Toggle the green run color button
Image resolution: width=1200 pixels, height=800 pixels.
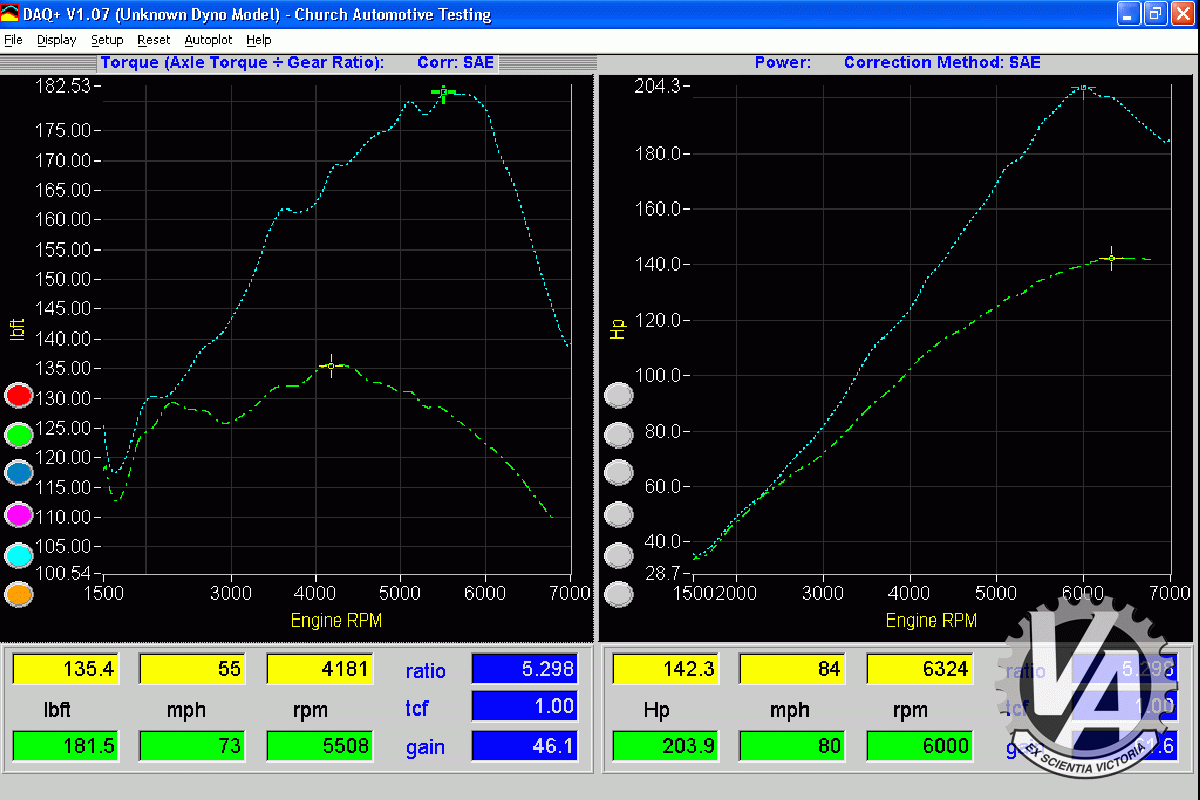coord(19,434)
